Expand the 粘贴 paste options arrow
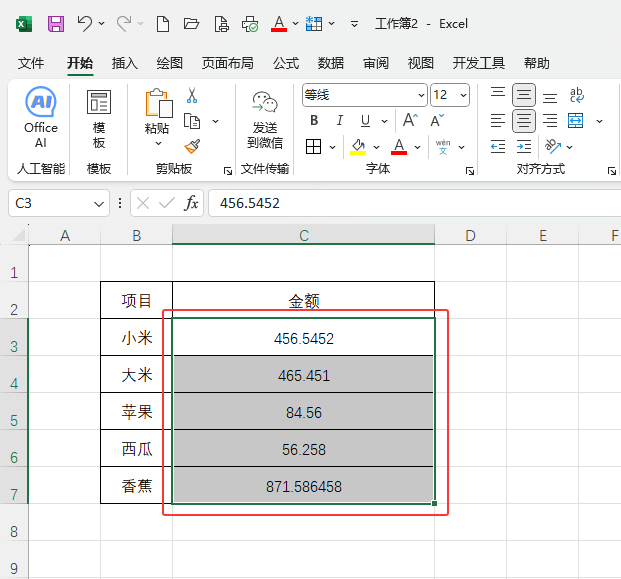 coord(158,143)
